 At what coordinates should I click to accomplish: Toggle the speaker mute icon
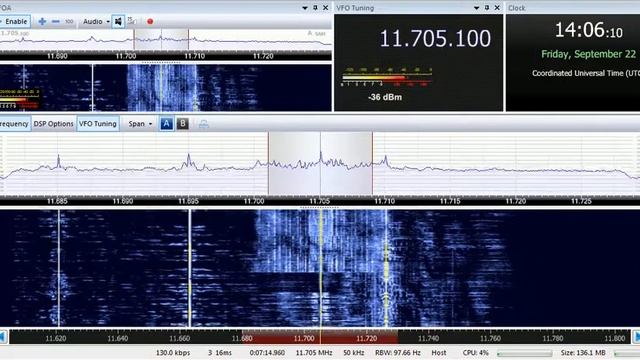point(118,21)
